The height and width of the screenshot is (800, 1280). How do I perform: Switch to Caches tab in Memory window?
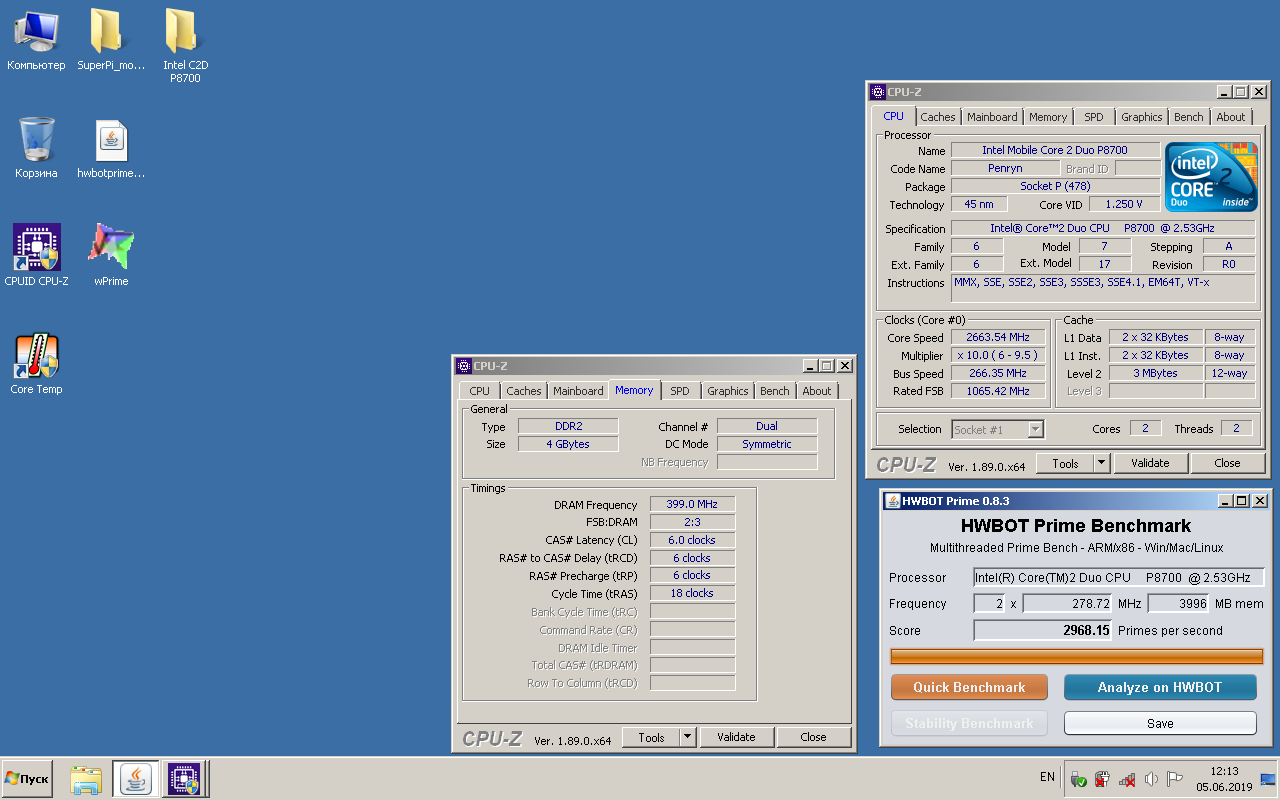coord(524,391)
